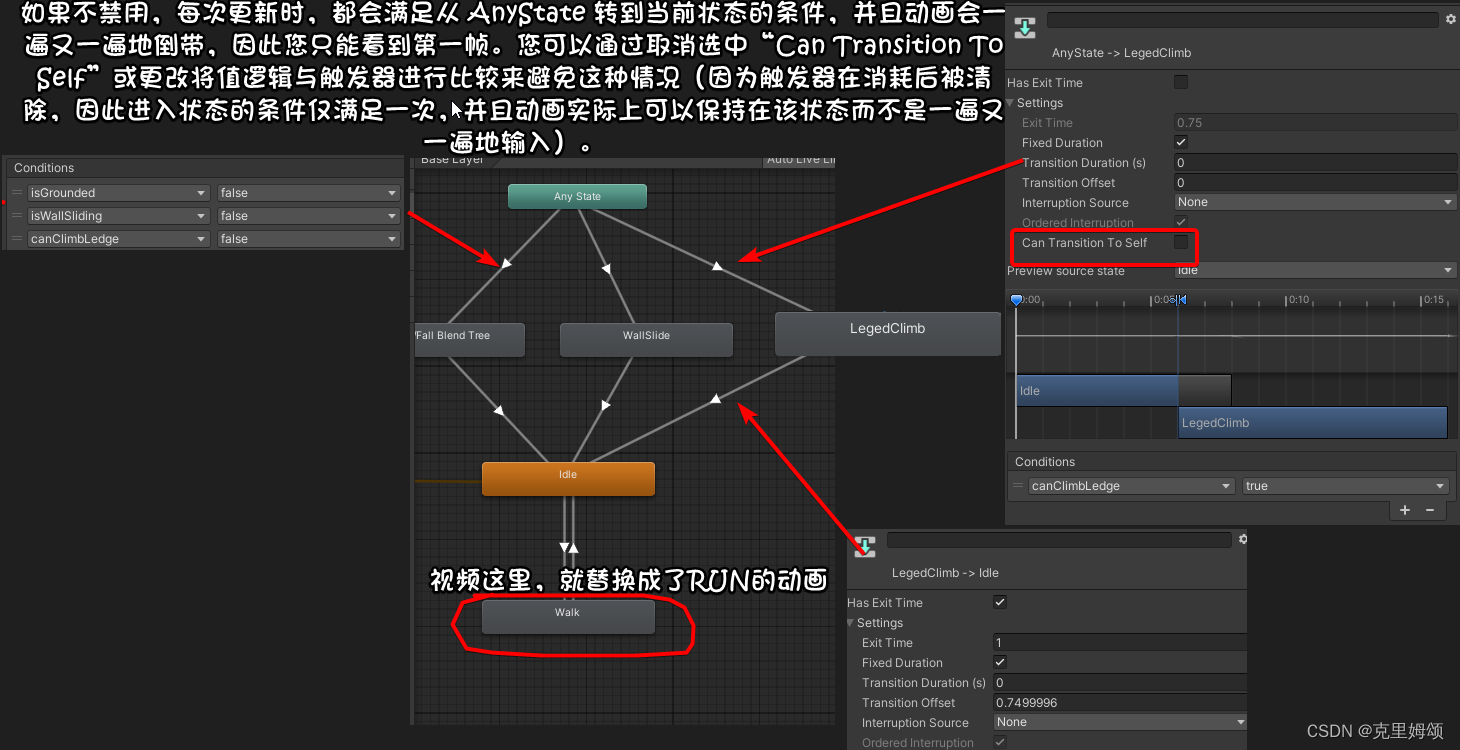Click the minus button to remove a condition
The image size is (1460, 750).
(1430, 510)
